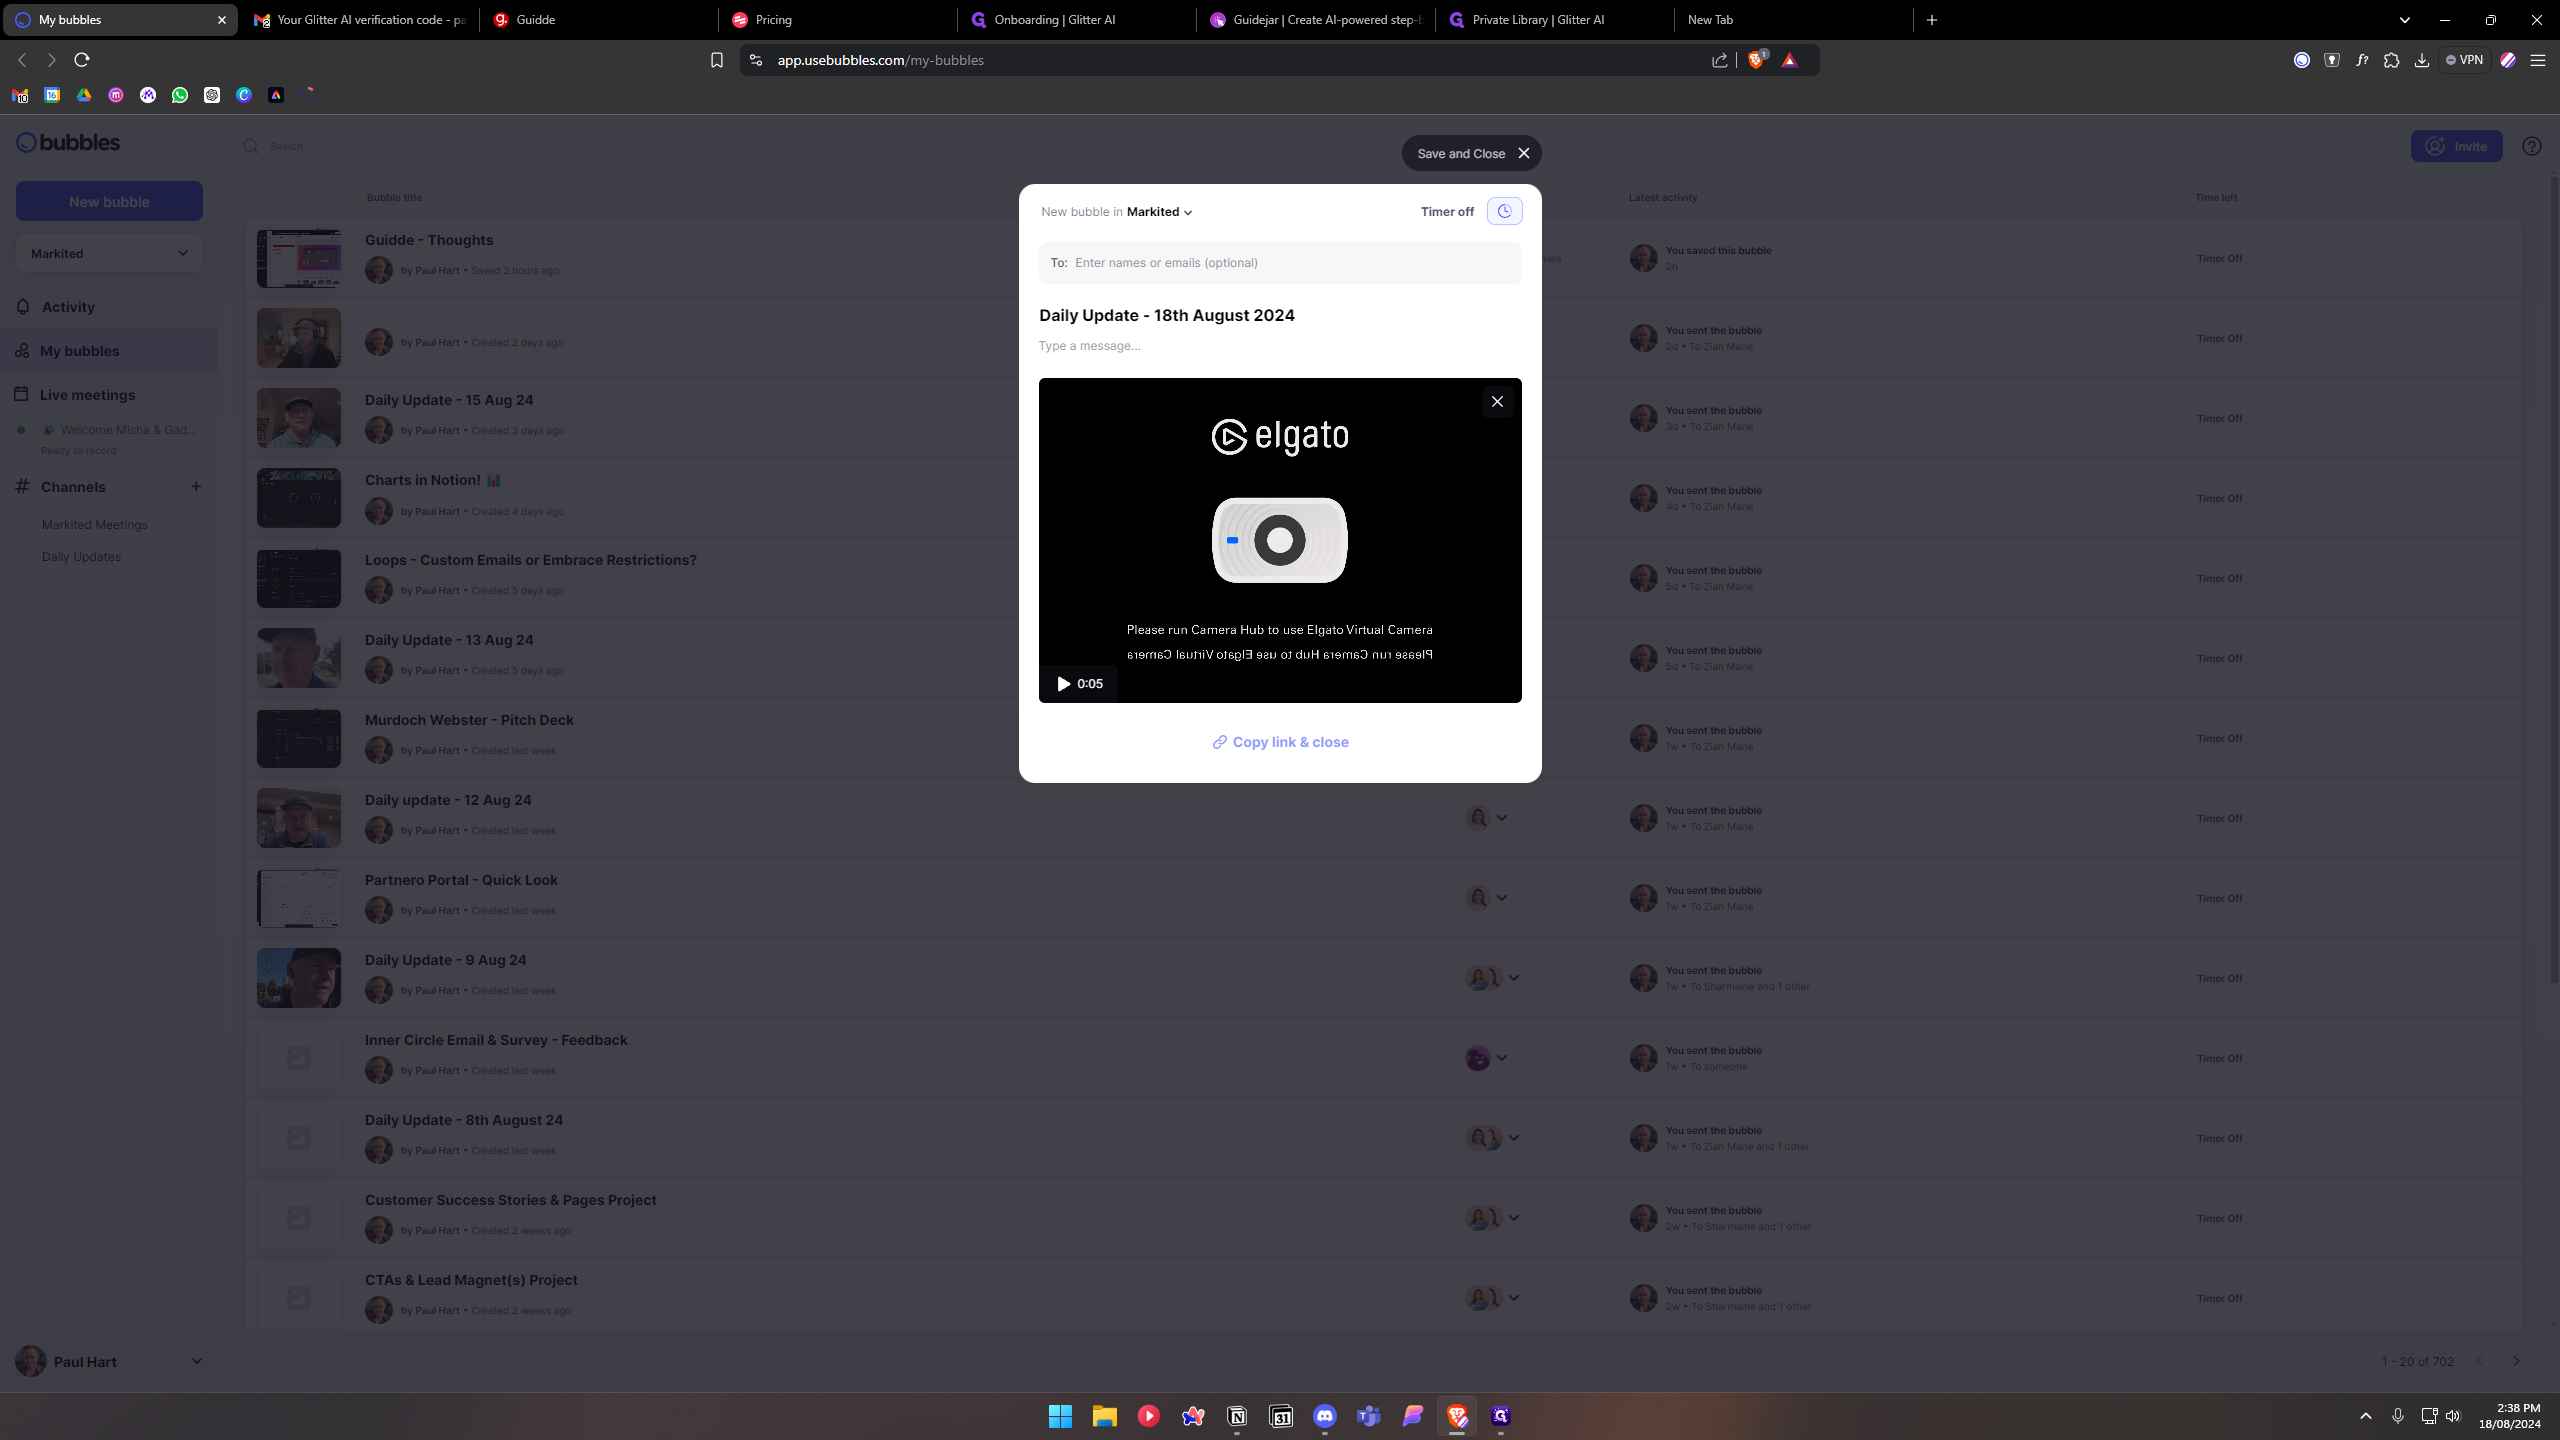Click the Invite button
The width and height of the screenshot is (2560, 1440).
click(x=2456, y=146)
